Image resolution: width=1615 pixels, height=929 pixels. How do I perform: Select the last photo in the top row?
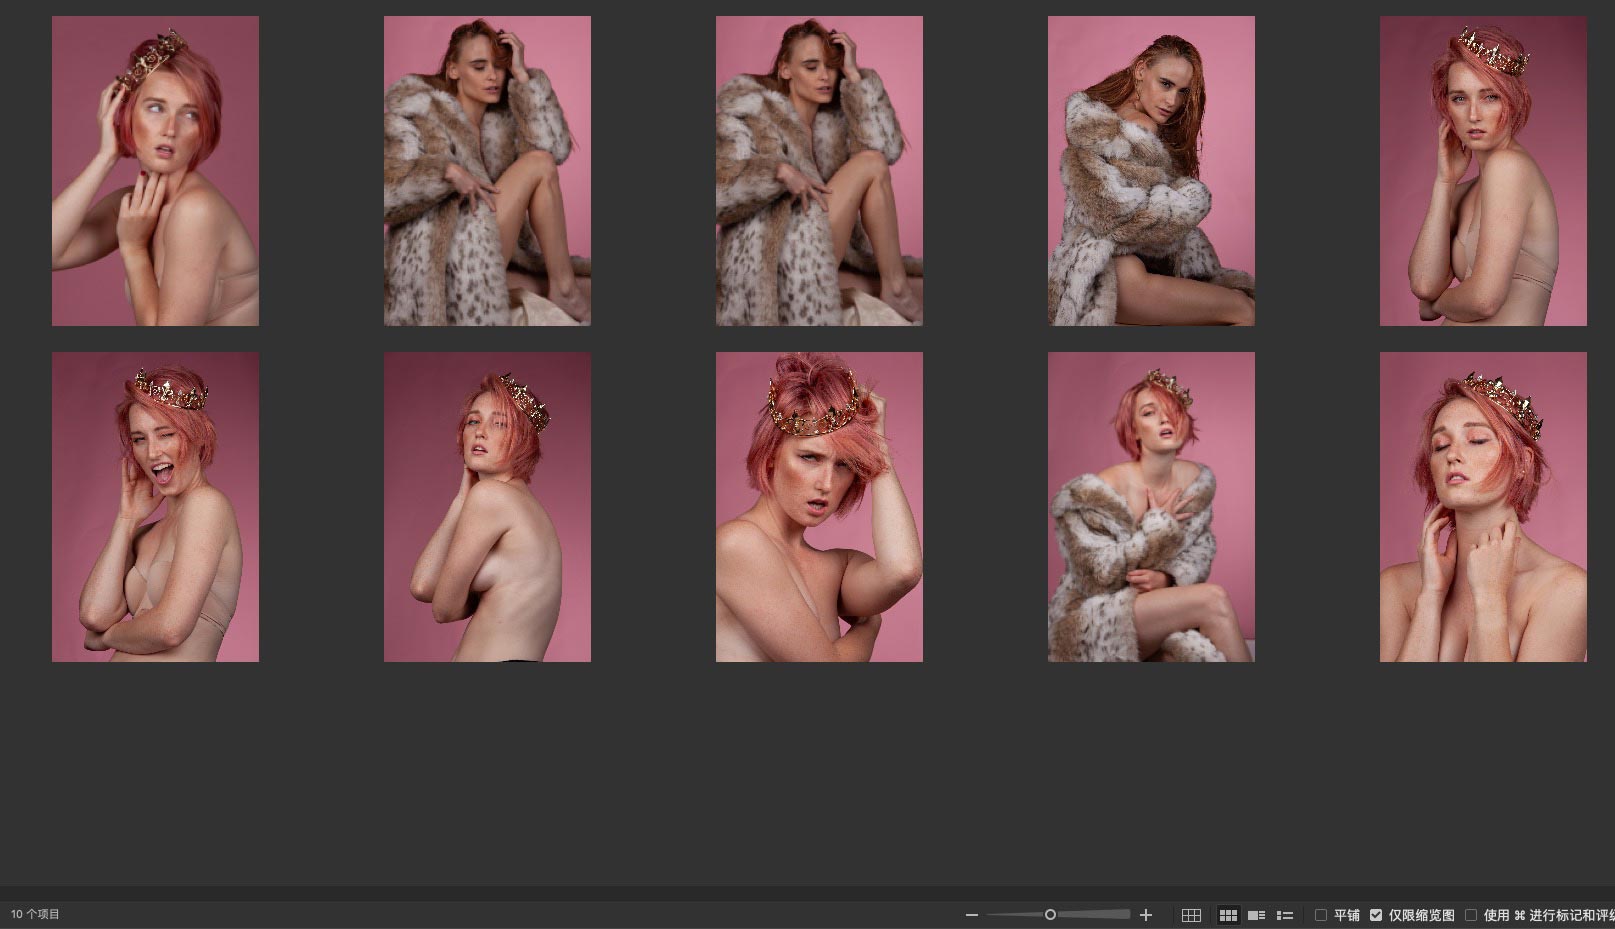(1483, 171)
